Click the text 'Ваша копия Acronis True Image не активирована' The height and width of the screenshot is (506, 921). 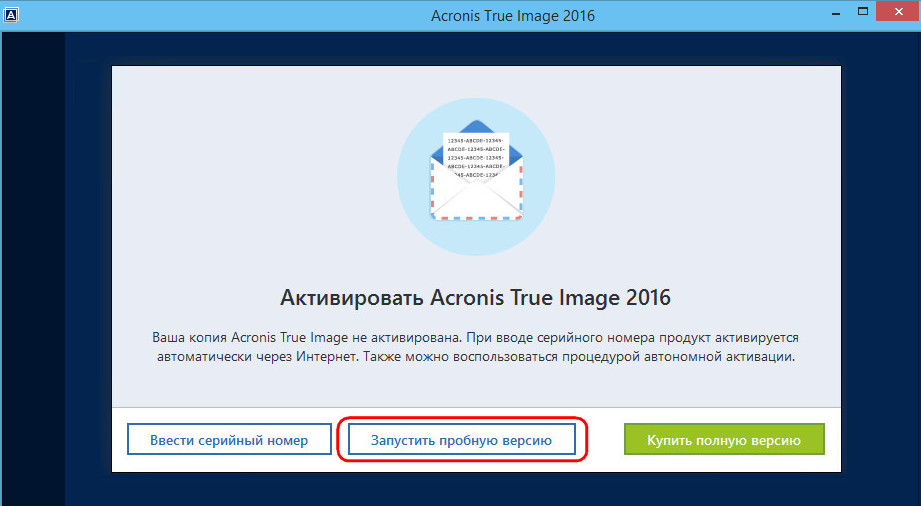(x=308, y=338)
